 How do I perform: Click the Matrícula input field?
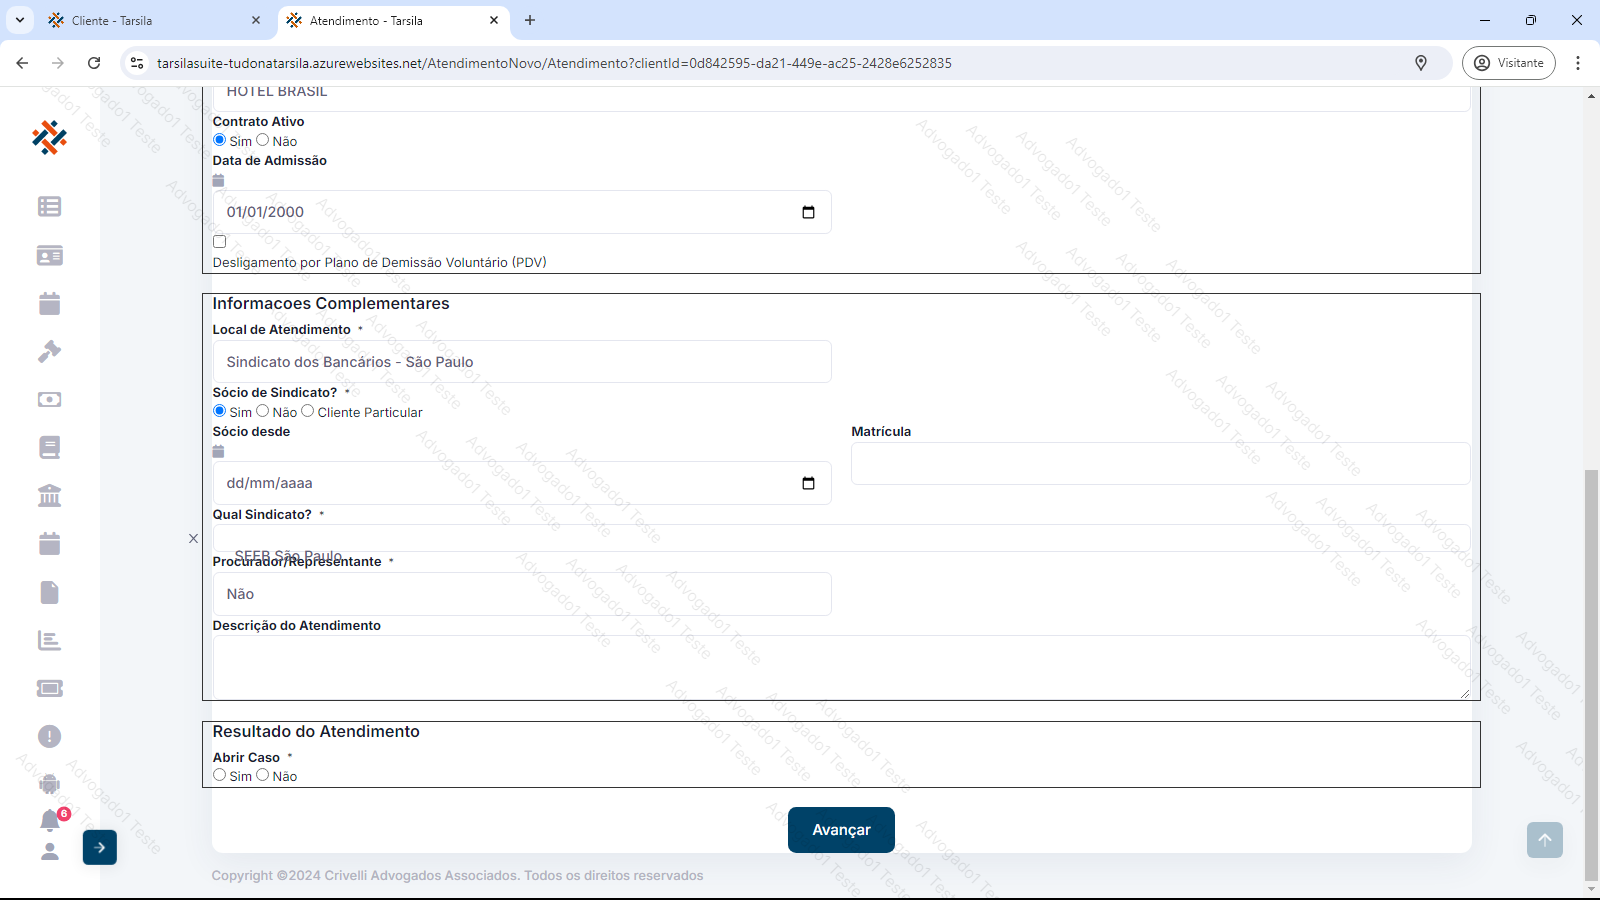click(1160, 464)
